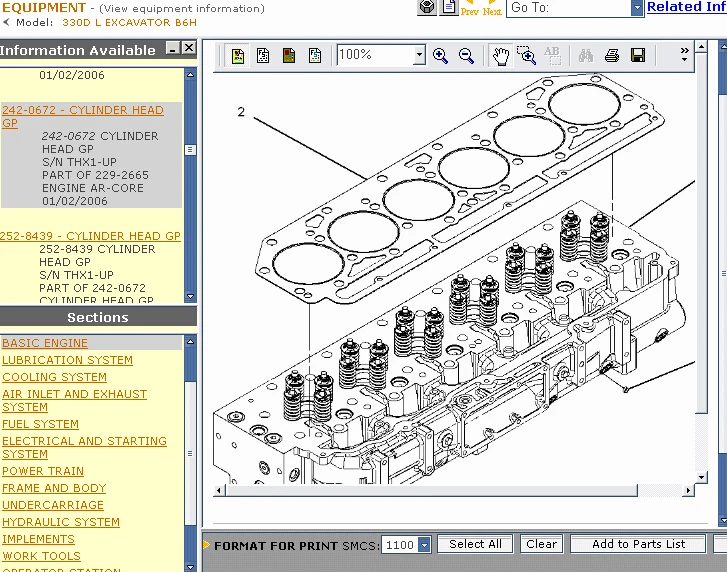Click the back arrow beside Model
The height and width of the screenshot is (572, 727).
point(6,22)
